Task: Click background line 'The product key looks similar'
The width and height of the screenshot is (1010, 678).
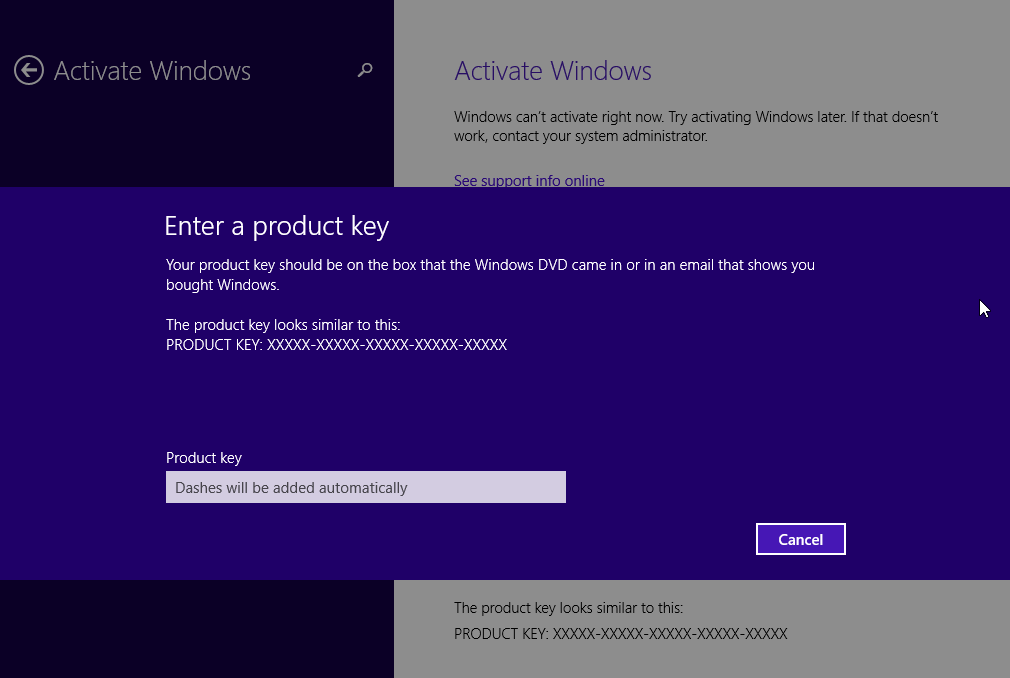Action: (568, 608)
